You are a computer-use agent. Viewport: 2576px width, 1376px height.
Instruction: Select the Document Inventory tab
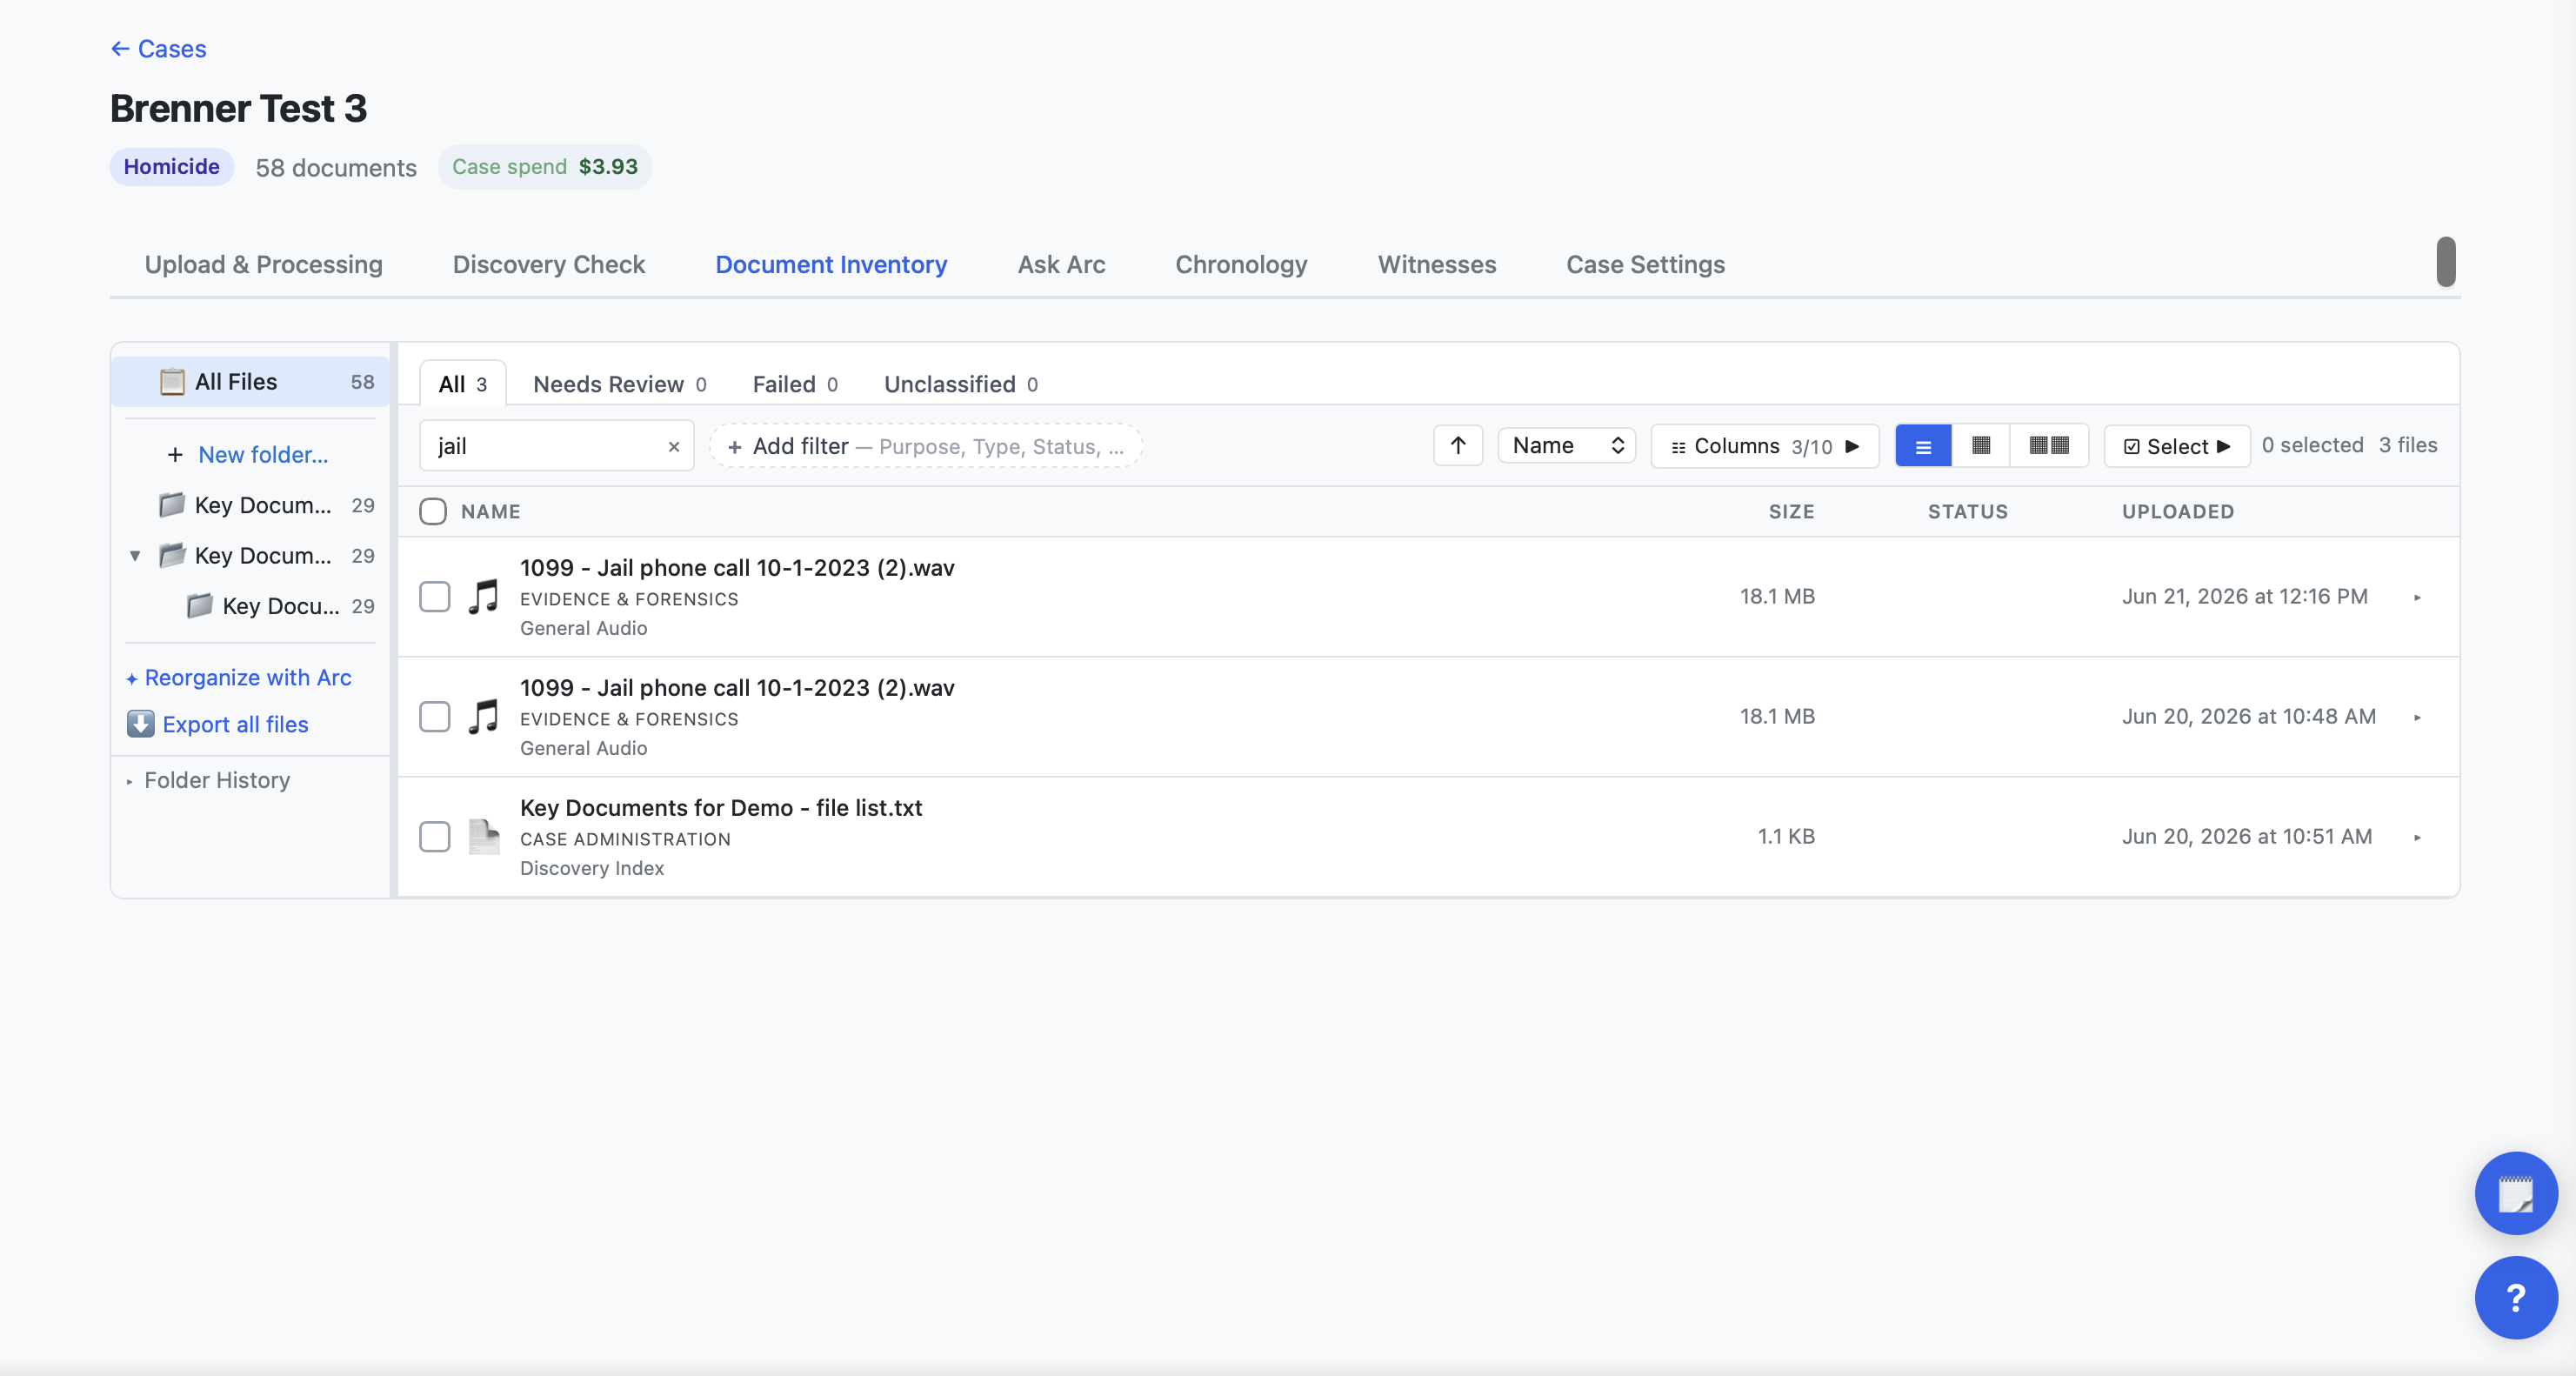click(x=830, y=264)
